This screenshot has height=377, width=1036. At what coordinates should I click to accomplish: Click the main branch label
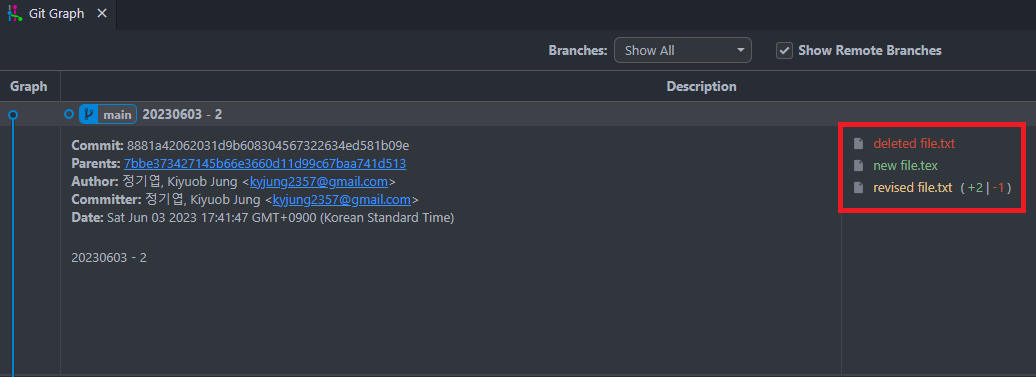(108, 114)
